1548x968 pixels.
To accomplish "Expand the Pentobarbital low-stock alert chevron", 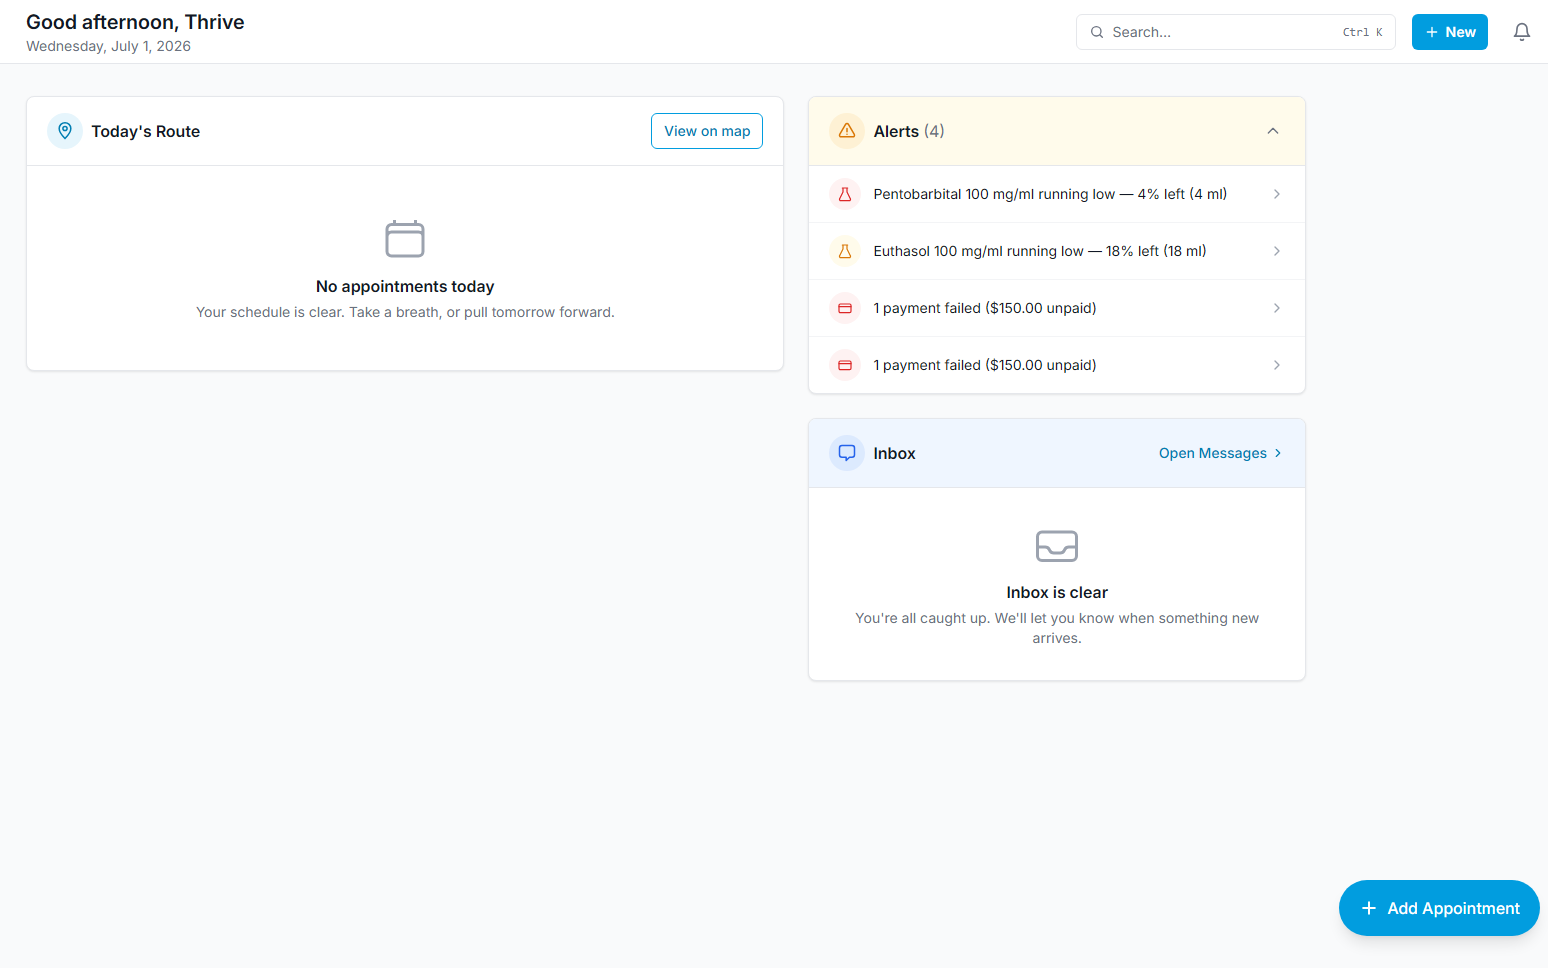I will [x=1277, y=194].
